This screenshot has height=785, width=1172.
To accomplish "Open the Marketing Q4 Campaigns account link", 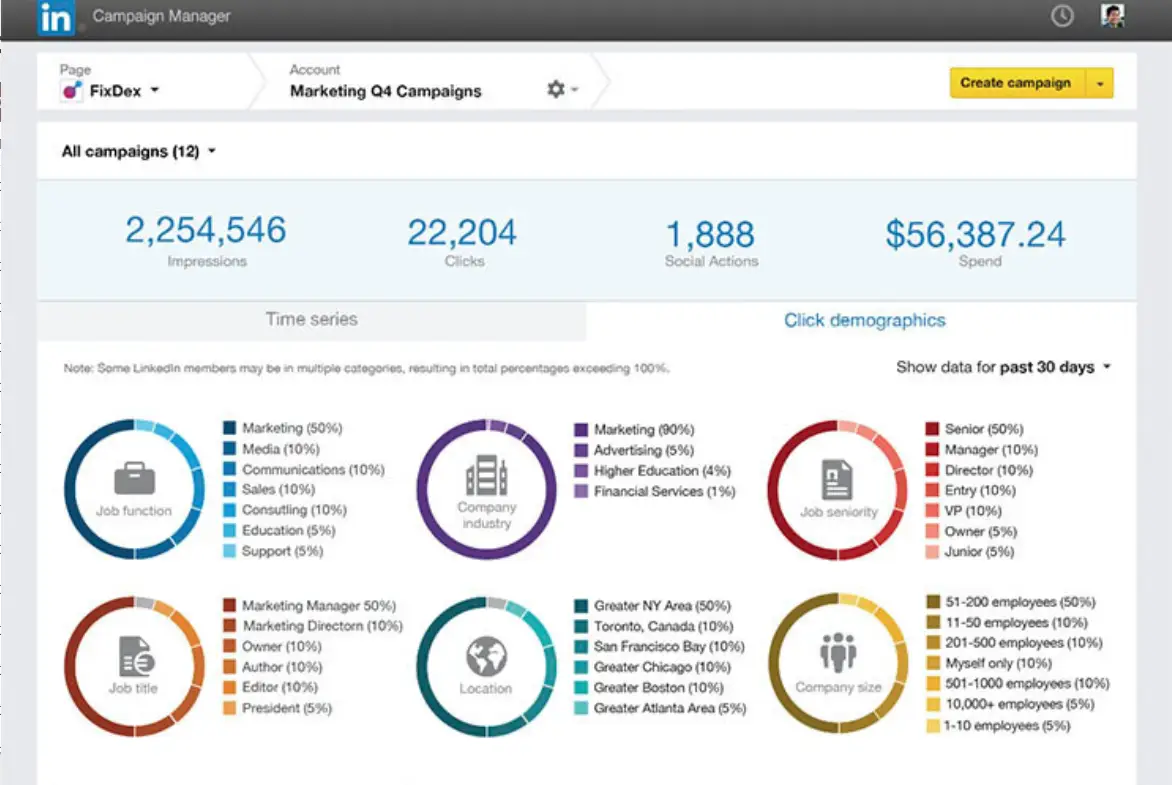I will (385, 91).
